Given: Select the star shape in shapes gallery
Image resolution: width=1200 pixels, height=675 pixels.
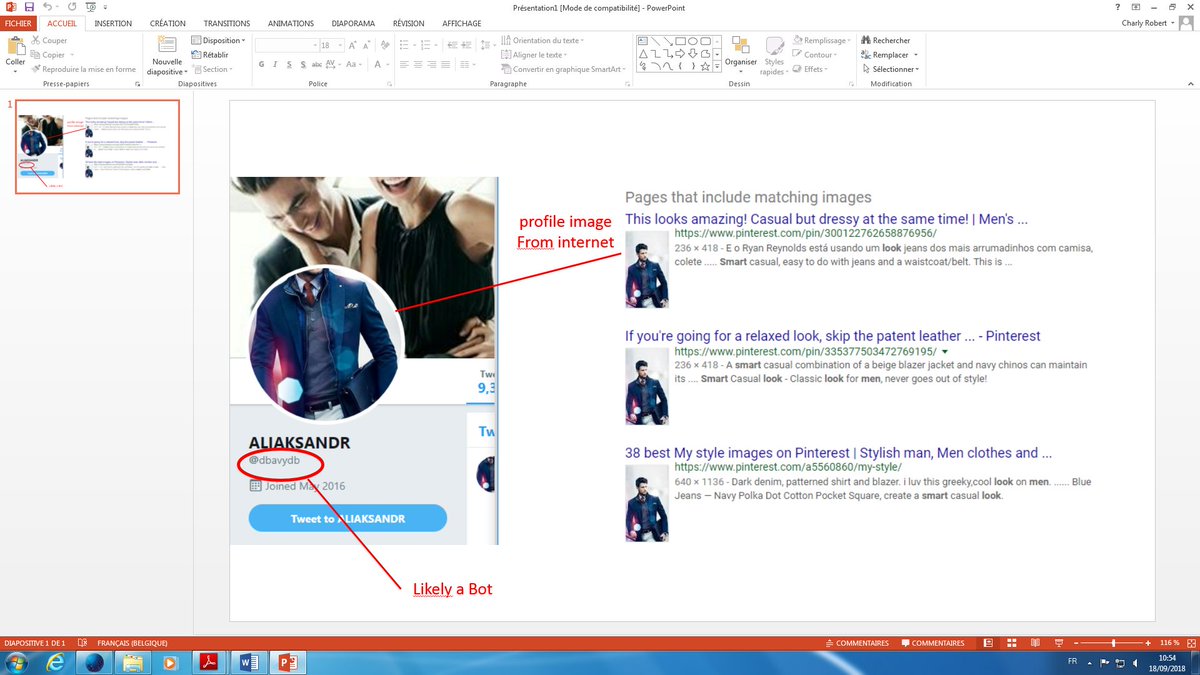Looking at the screenshot, I should [705, 66].
